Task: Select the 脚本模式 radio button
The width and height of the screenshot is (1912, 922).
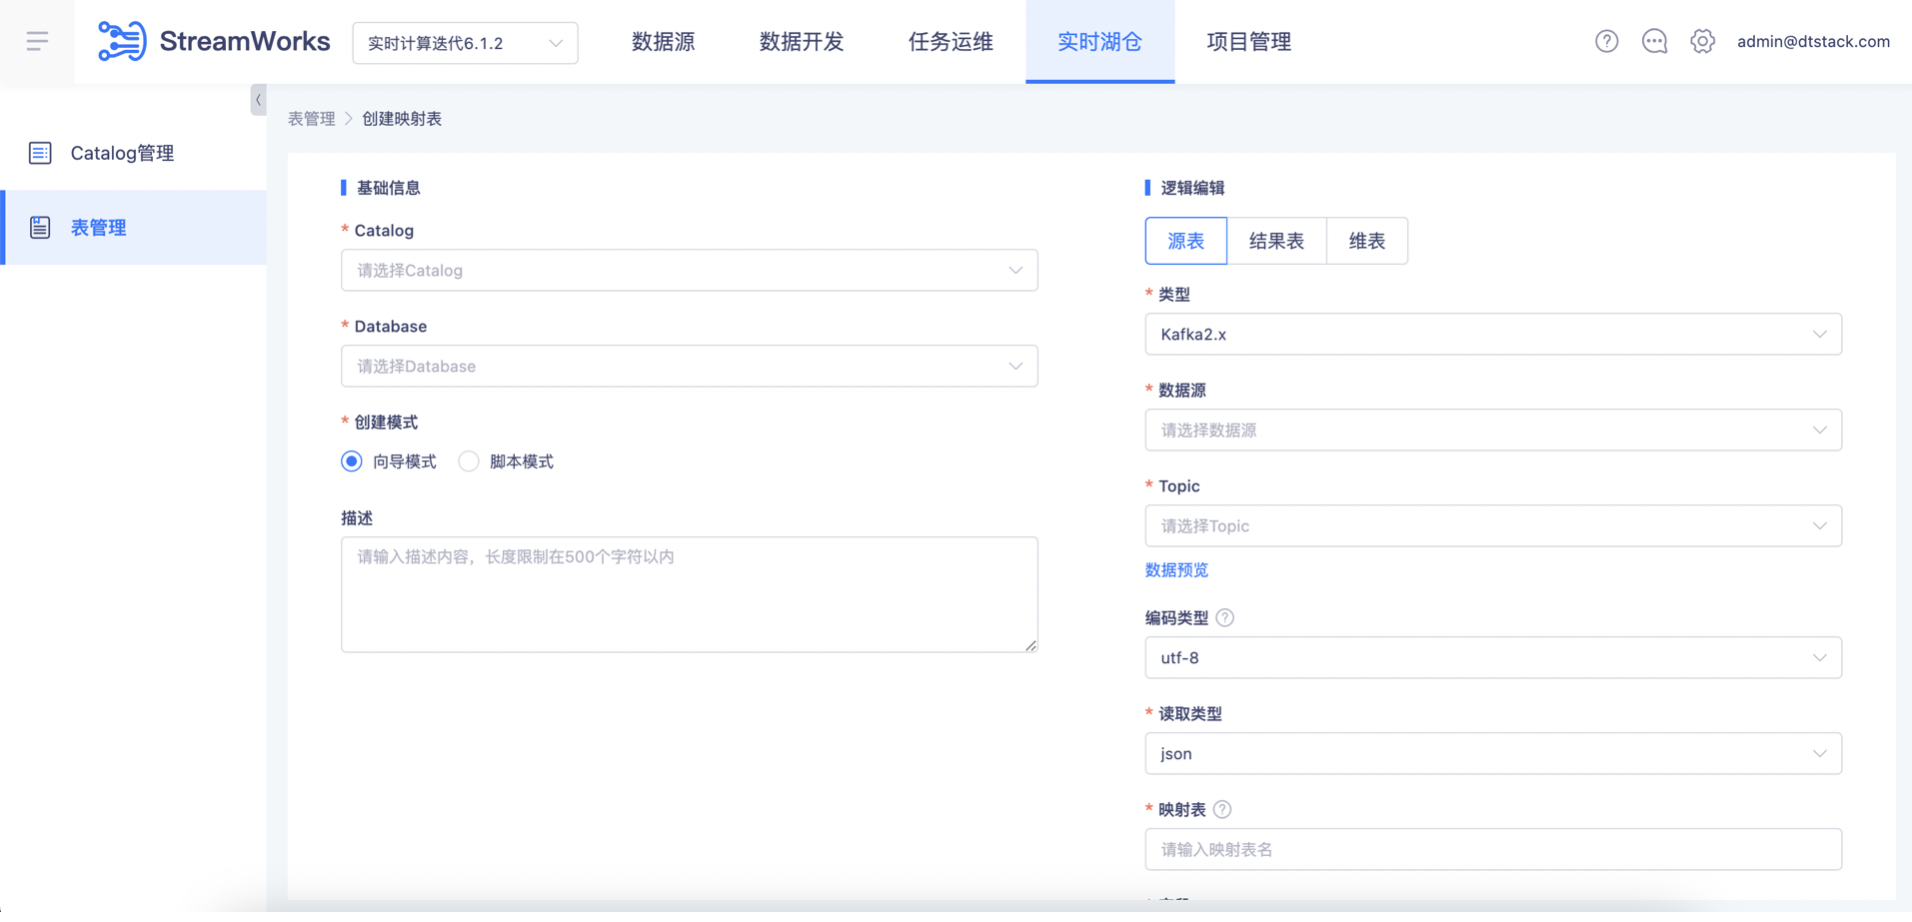Action: 468,461
